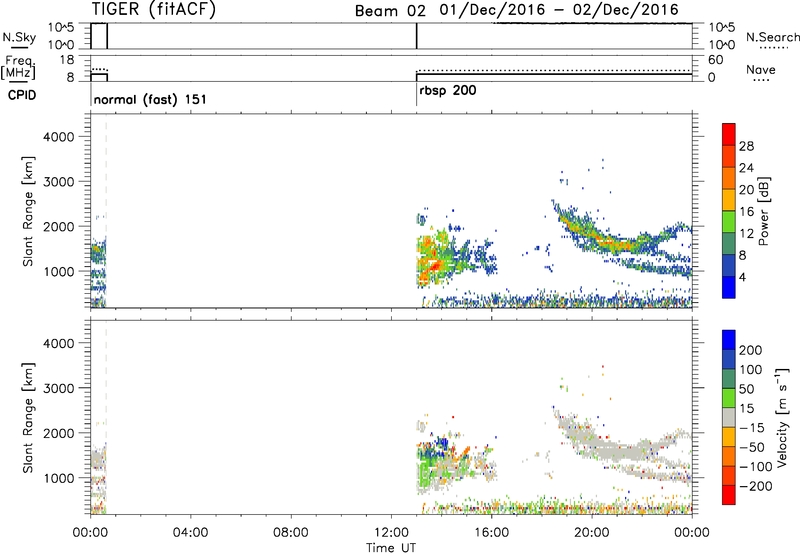The image size is (800, 554).
Task: Click the '-15' Velocity colorbar value
Action: tap(752, 428)
